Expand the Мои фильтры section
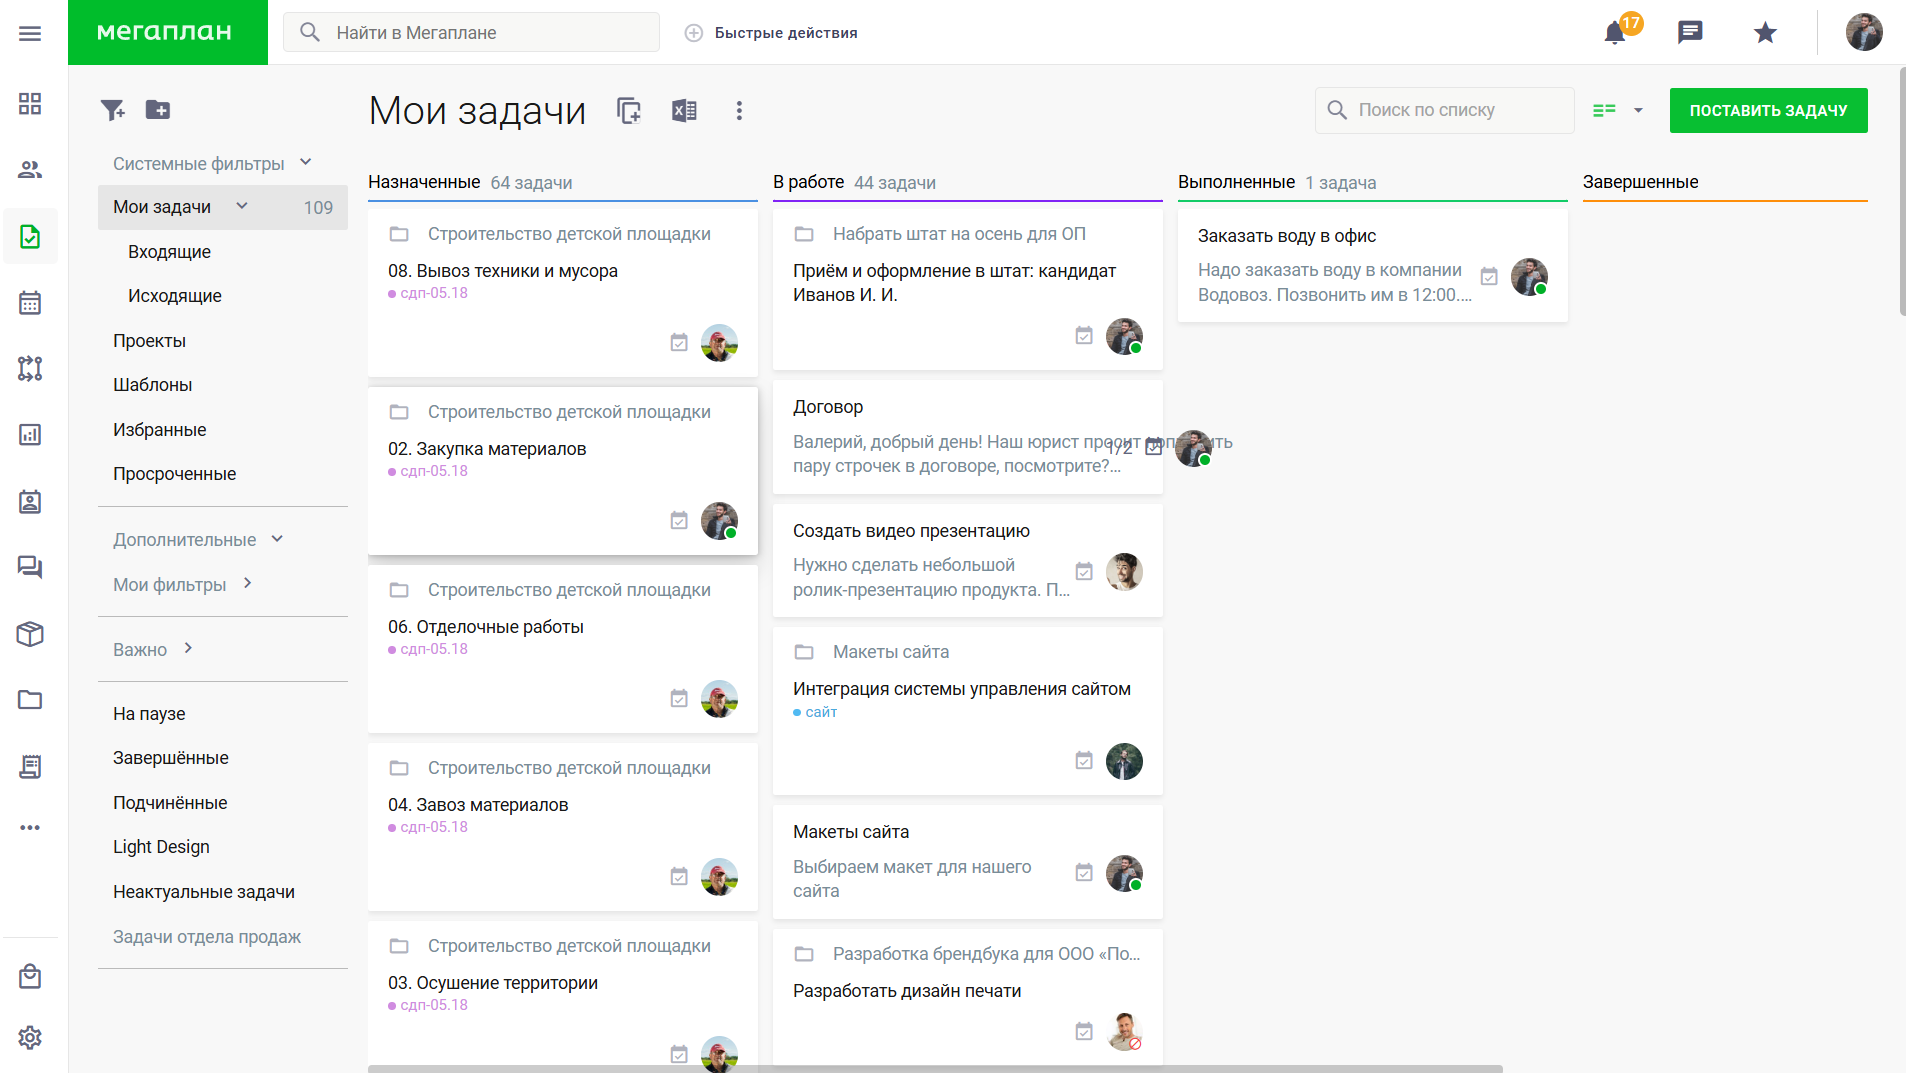This screenshot has width=1906, height=1073. 247,583
